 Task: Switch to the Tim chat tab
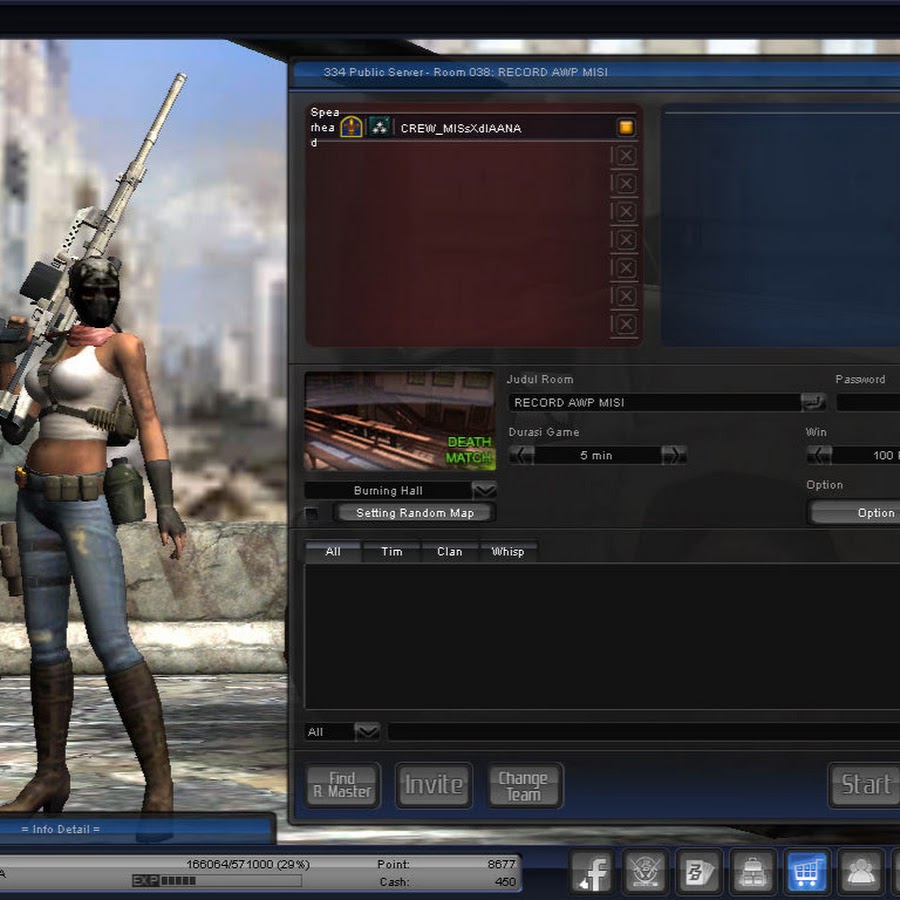pos(391,552)
